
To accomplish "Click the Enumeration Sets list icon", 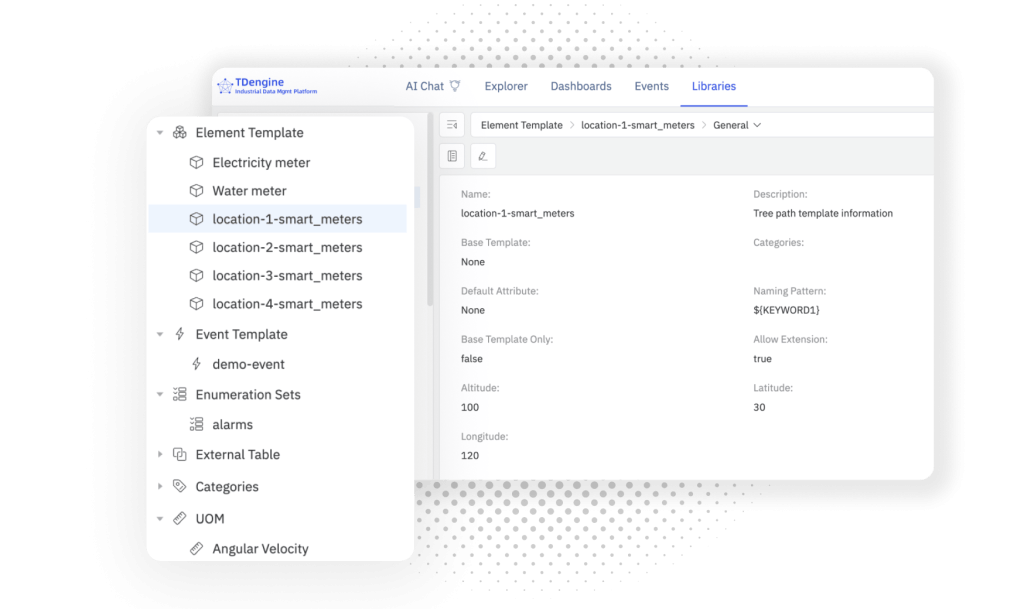I will 180,395.
